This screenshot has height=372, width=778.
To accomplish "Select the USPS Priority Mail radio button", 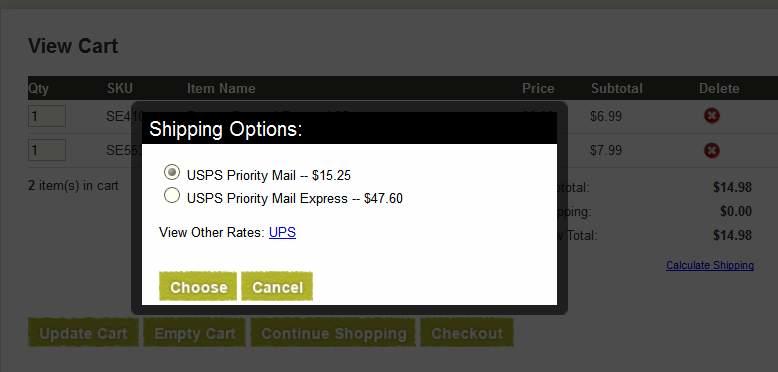I will pyautogui.click(x=172, y=173).
